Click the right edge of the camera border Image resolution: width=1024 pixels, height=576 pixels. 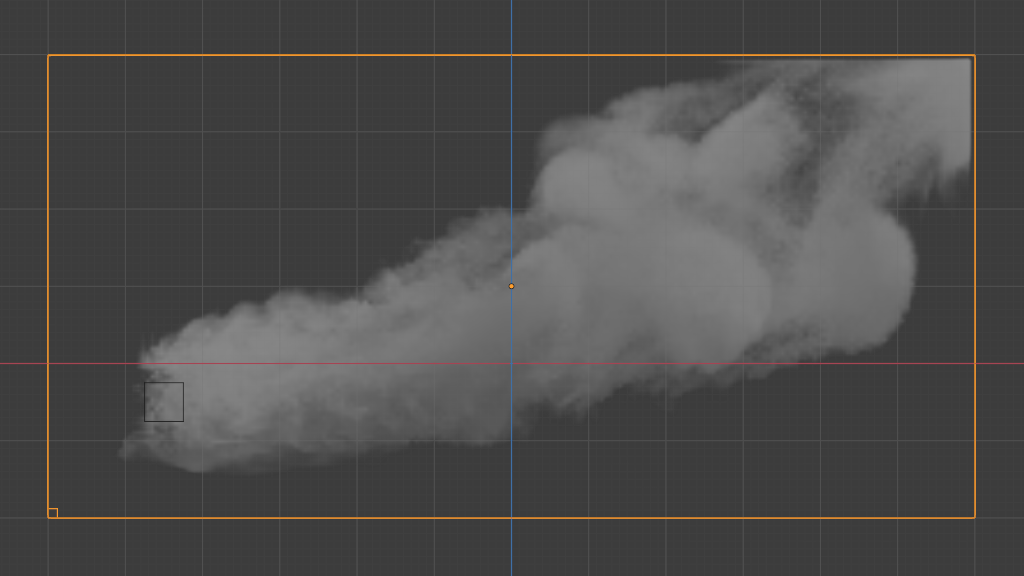click(x=974, y=300)
